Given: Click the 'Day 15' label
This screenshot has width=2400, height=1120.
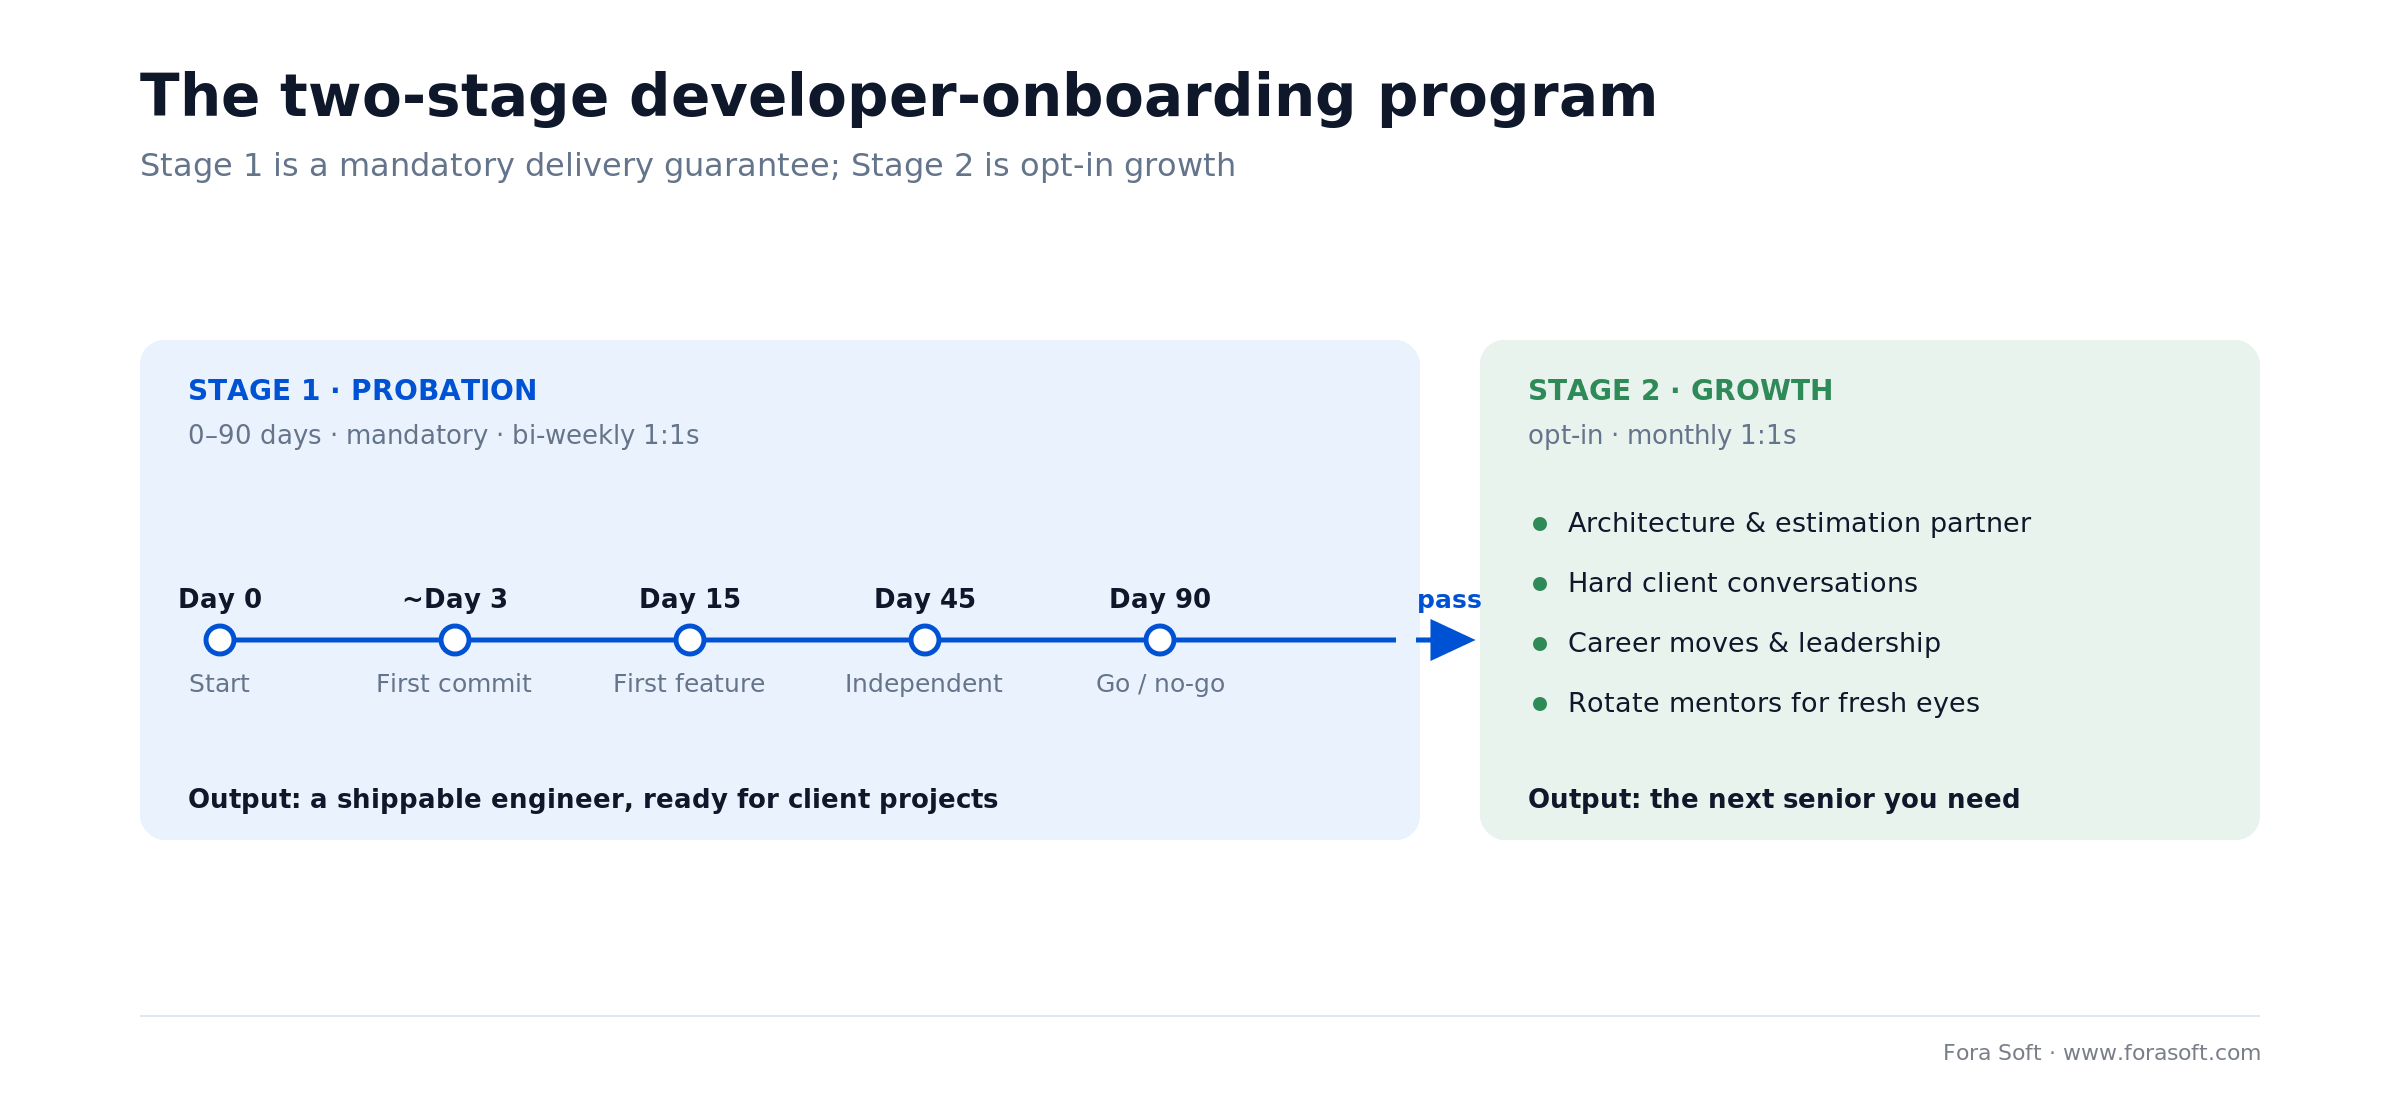Looking at the screenshot, I should tap(690, 599).
